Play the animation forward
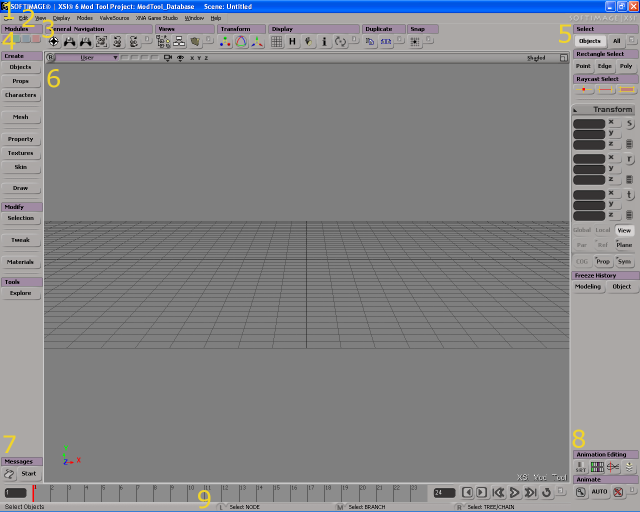Image resolution: width=640 pixels, height=512 pixels. coord(514,493)
